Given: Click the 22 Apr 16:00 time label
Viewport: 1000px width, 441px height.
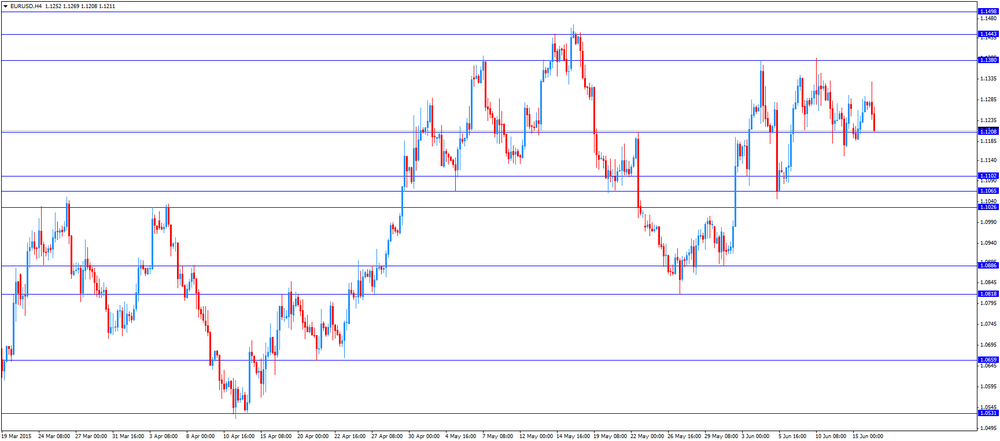Looking at the screenshot, I should [350, 437].
